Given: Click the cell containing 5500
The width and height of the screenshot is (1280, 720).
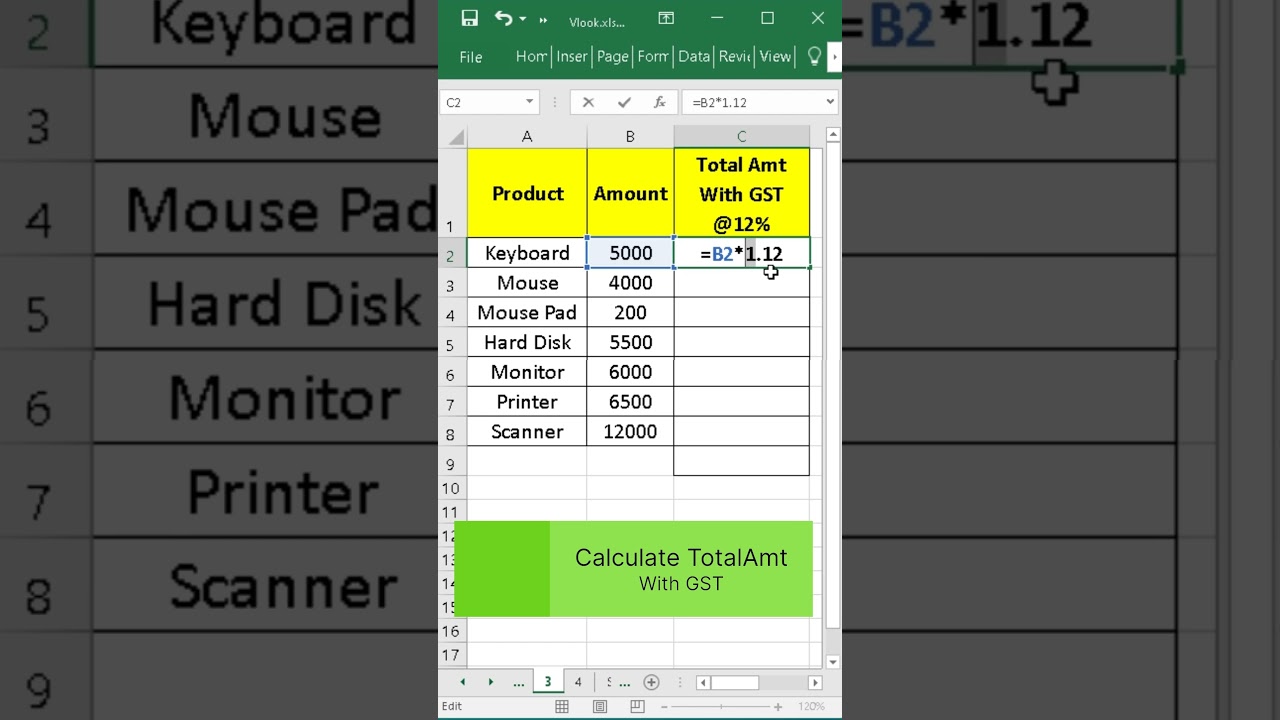Looking at the screenshot, I should (630, 342).
